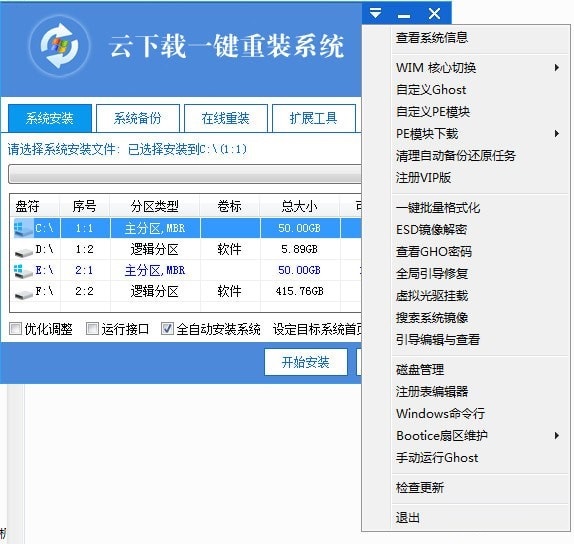
Task: Minimize the reinstall tool window
Action: 404,15
